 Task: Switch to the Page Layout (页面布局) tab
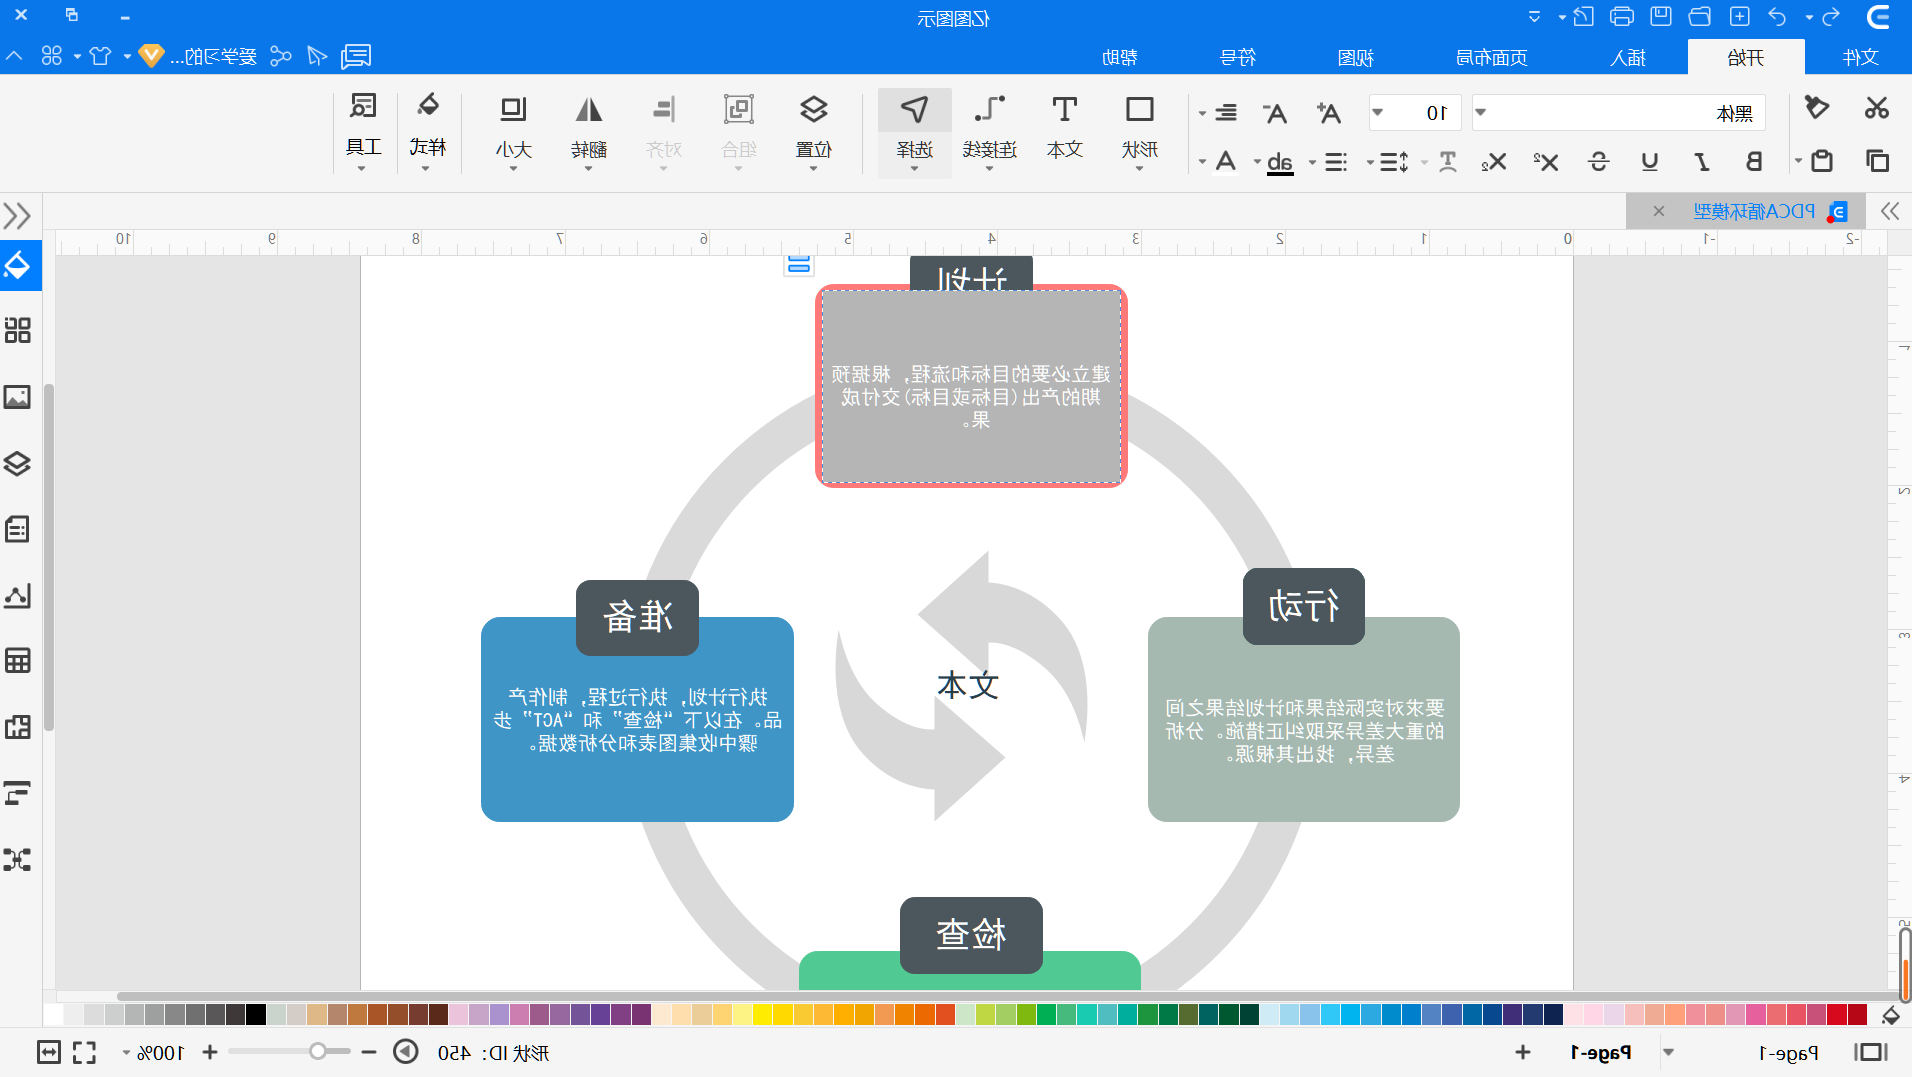pyautogui.click(x=1491, y=57)
